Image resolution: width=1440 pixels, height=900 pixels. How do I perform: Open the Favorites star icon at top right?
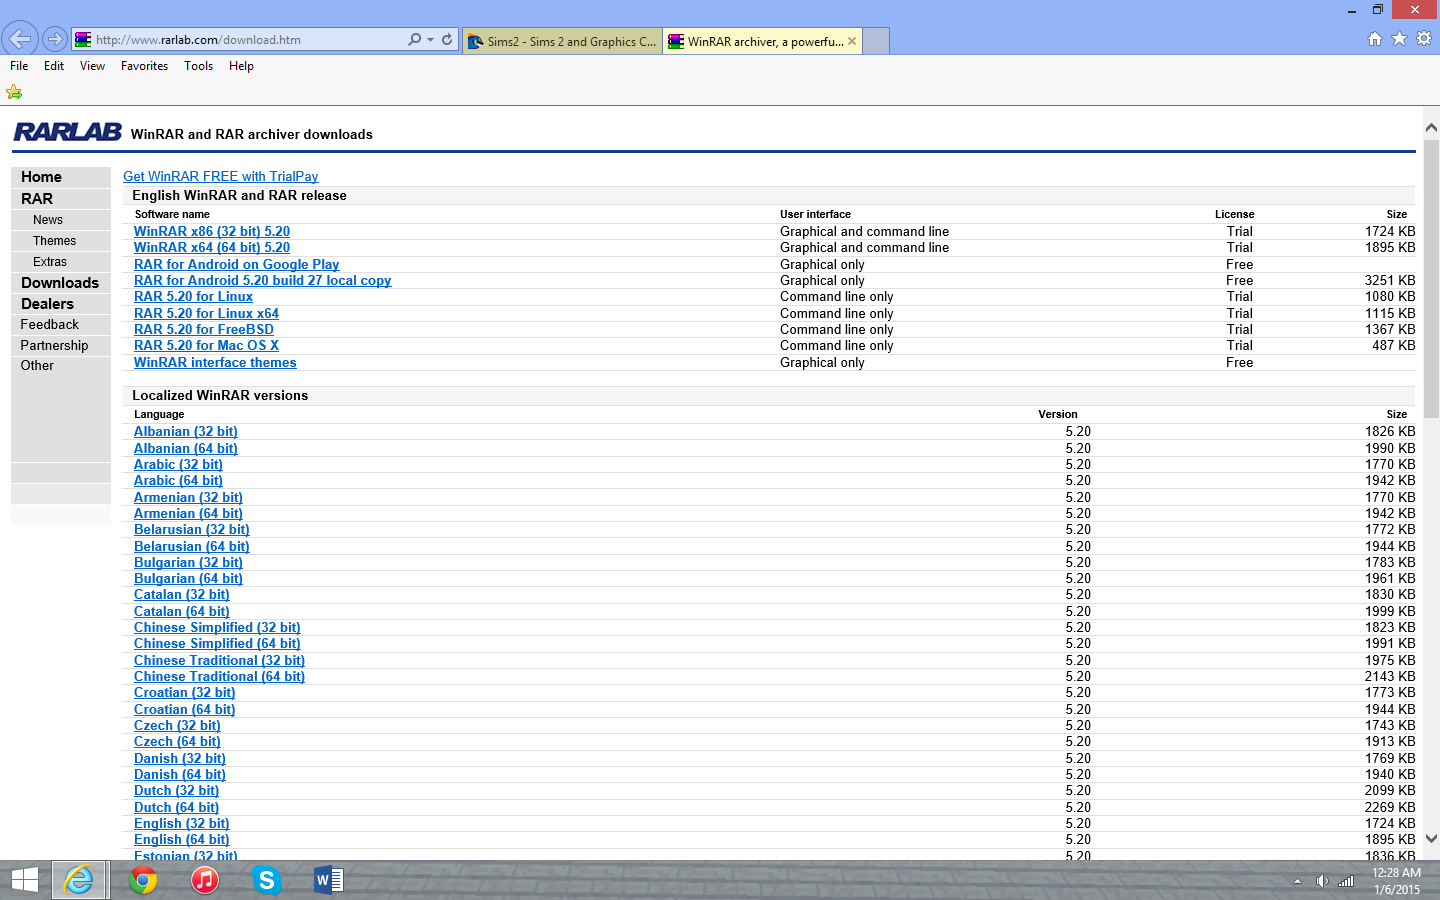click(x=1399, y=39)
